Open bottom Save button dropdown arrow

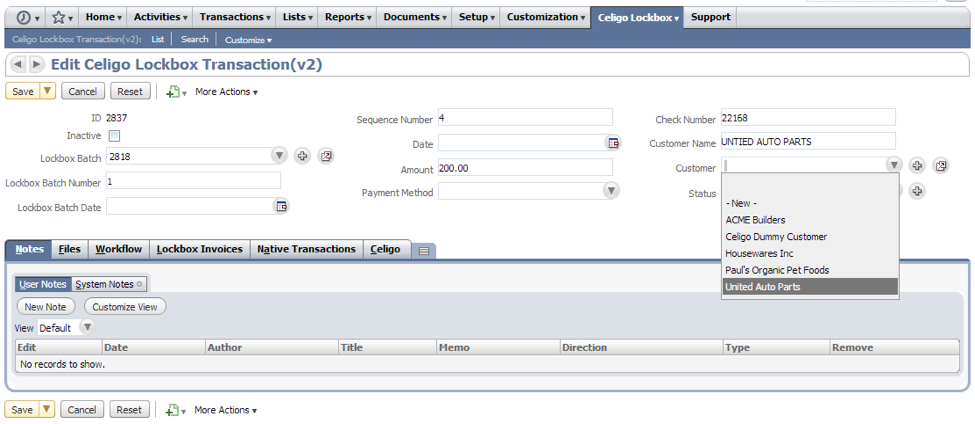click(x=47, y=409)
